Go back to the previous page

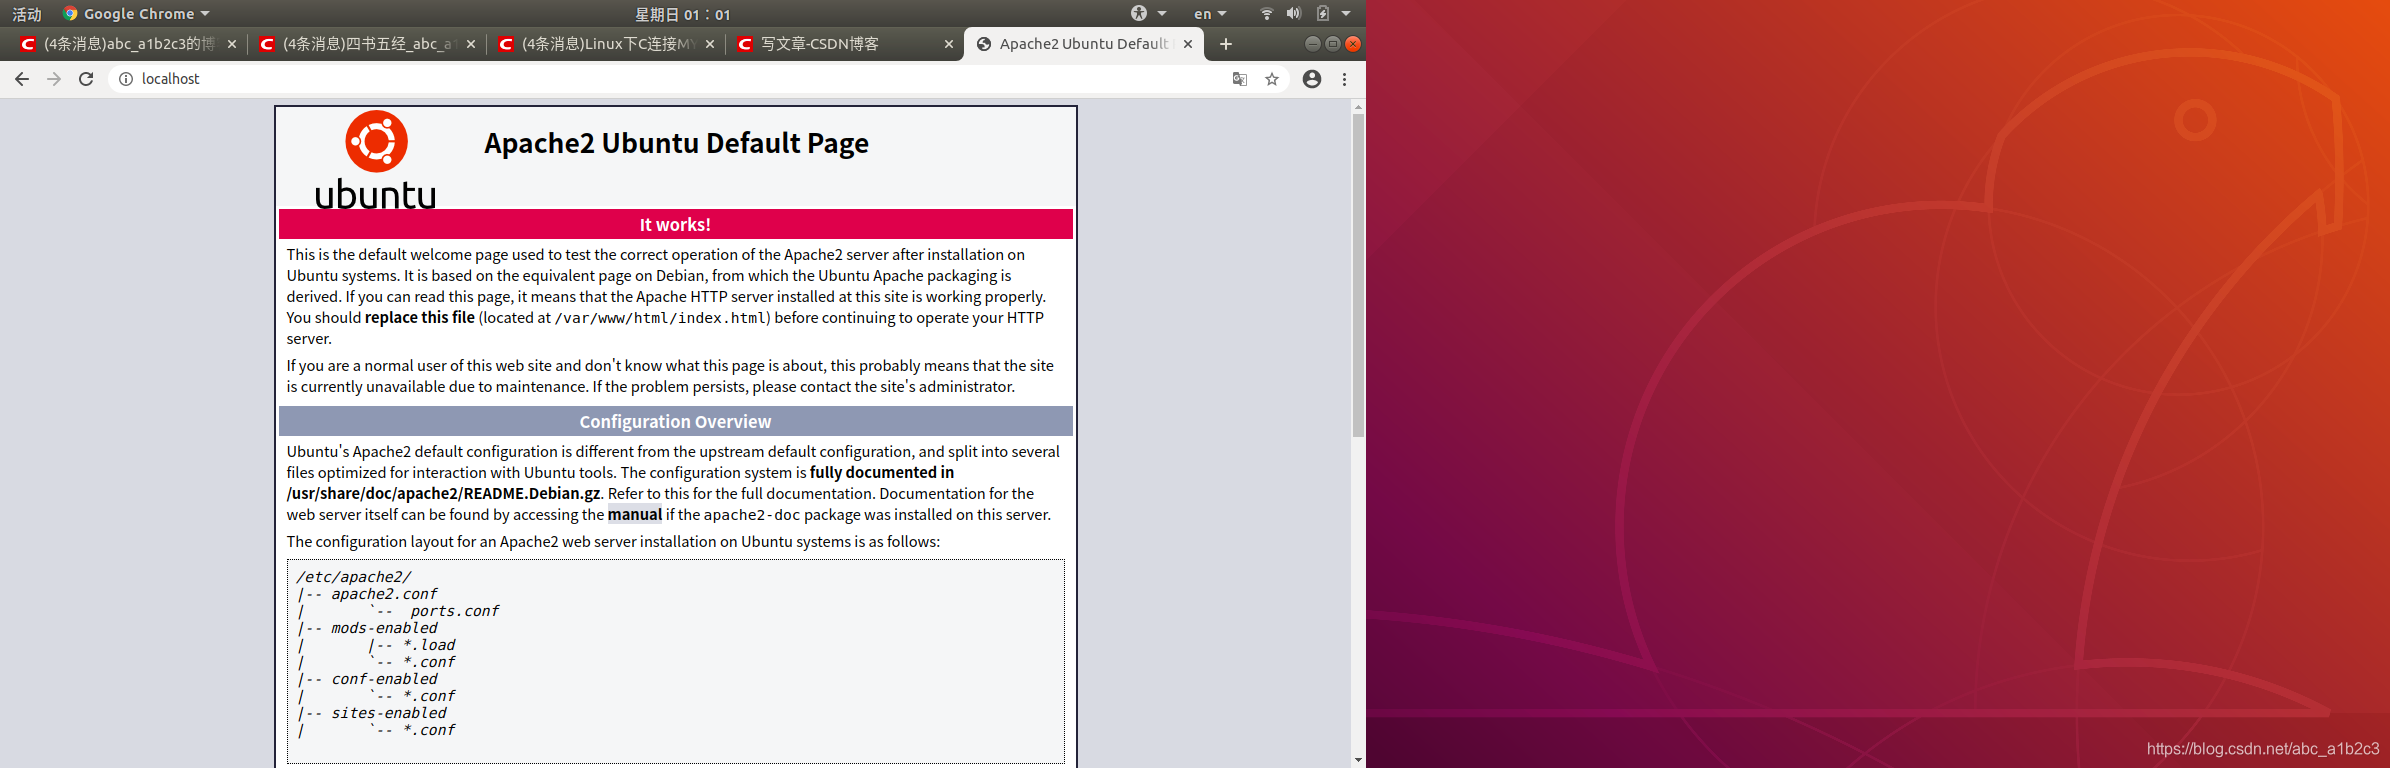(22, 79)
